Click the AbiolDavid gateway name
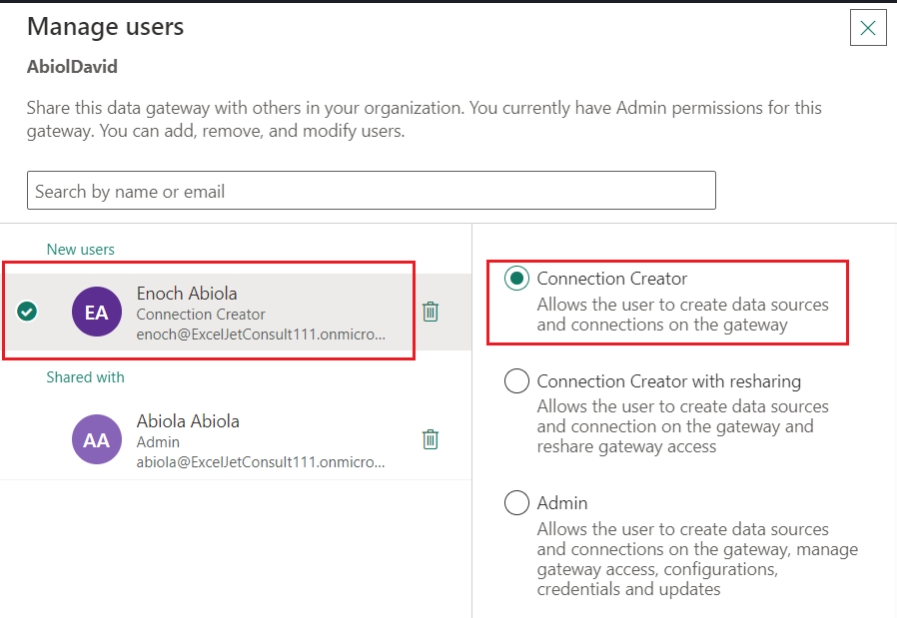This screenshot has height=618, width=897. point(73,68)
